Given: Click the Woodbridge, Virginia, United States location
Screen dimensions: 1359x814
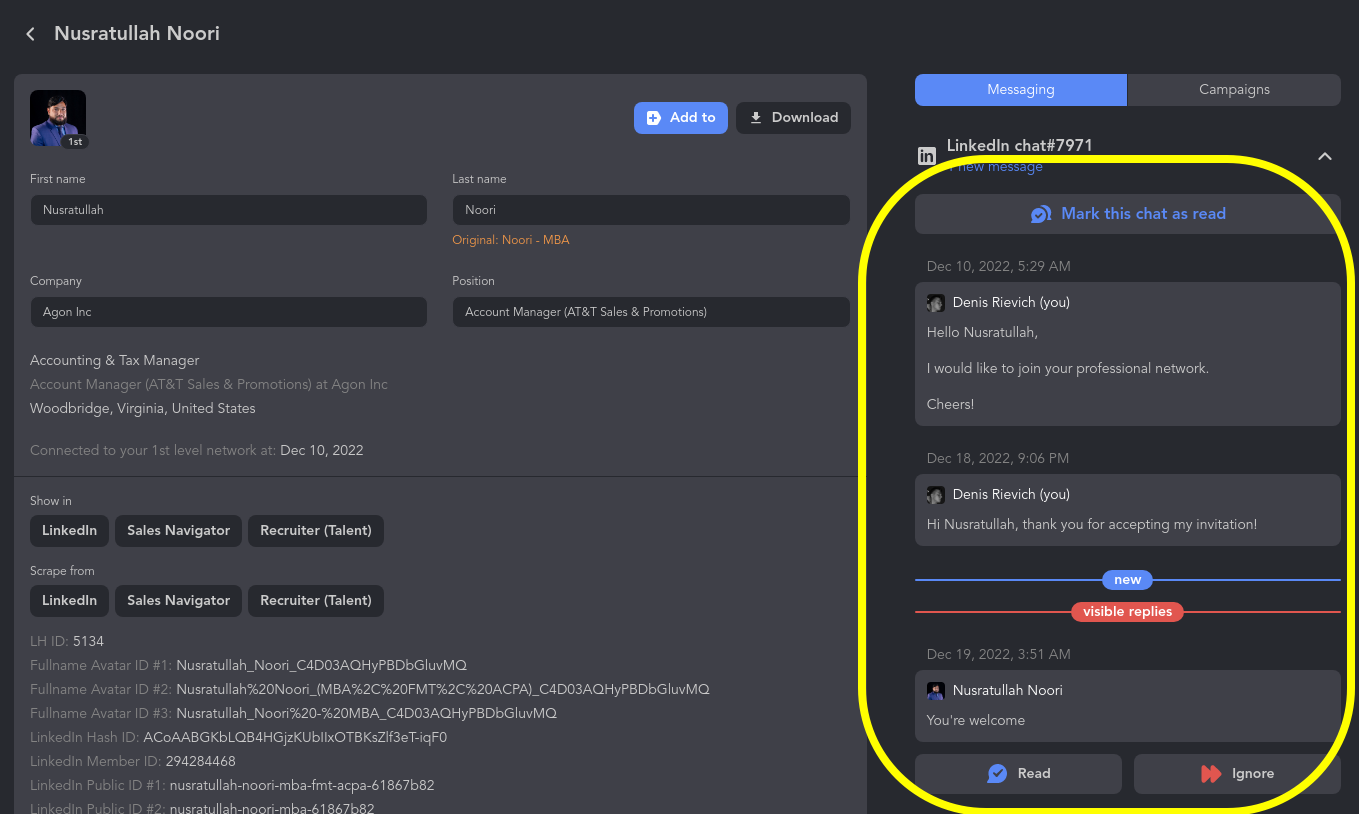Looking at the screenshot, I should 143,409.
